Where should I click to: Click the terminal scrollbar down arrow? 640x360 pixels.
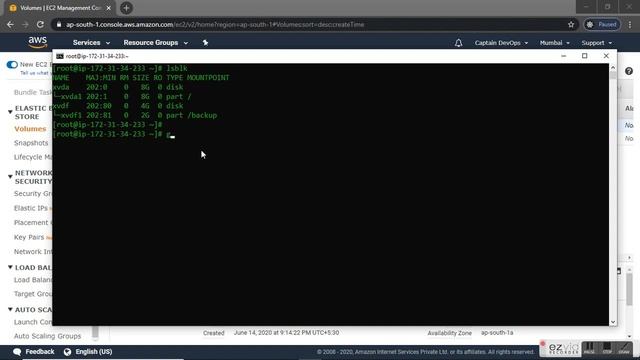coord(613,322)
